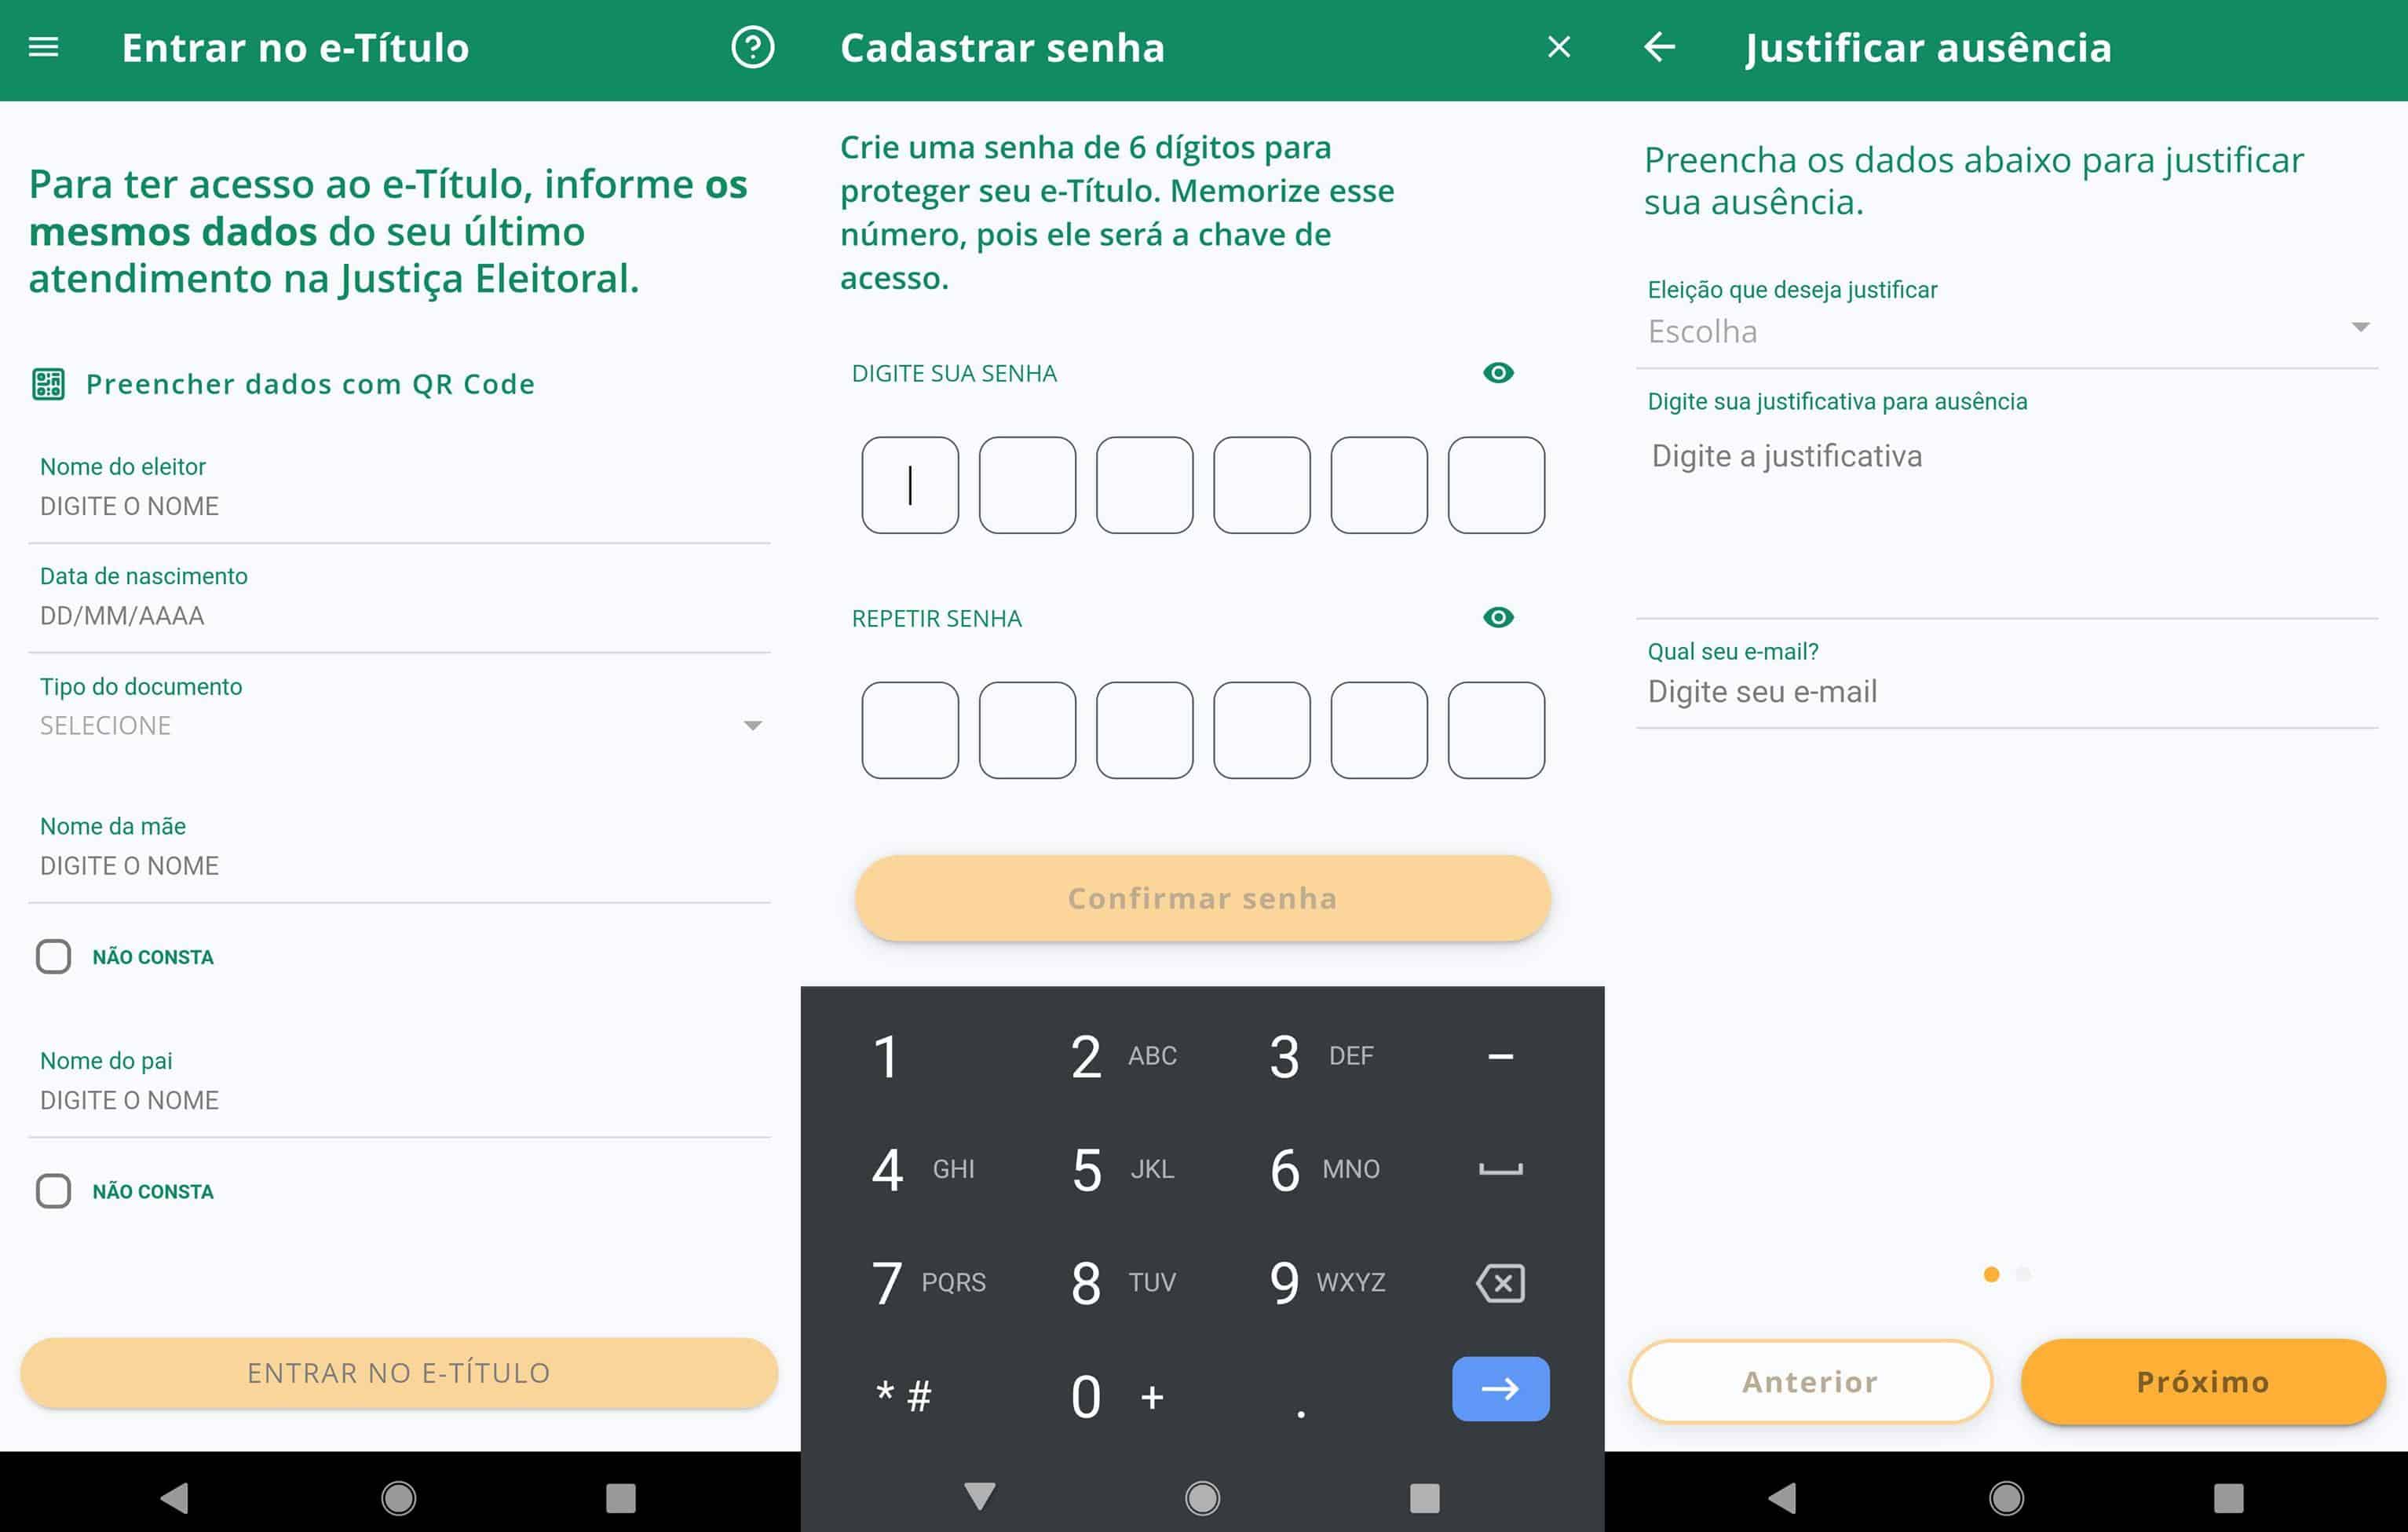
Task: Select first digit box of DIGITE SUA SENHA
Action: pos(910,485)
